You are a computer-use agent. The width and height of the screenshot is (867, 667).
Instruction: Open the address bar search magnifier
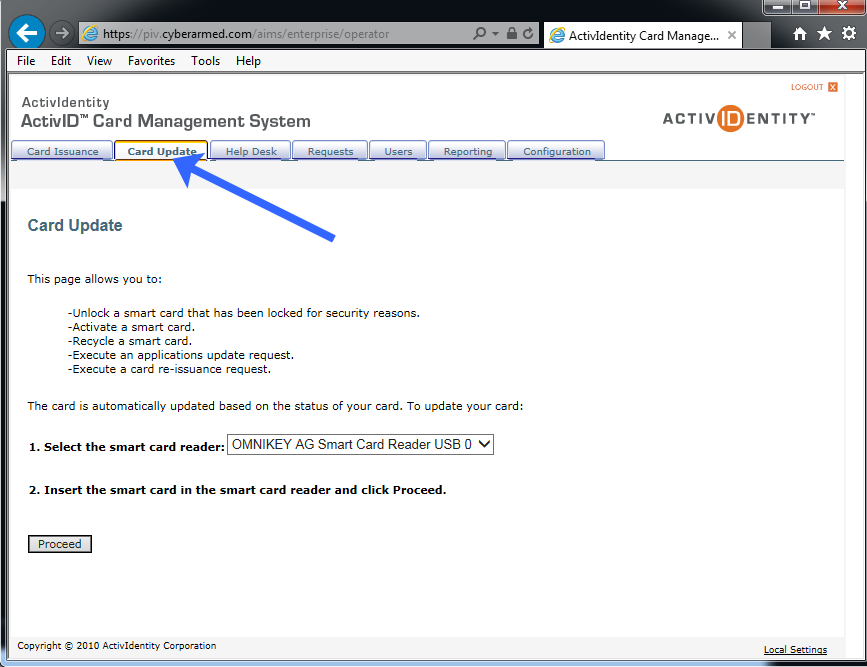[x=479, y=33]
